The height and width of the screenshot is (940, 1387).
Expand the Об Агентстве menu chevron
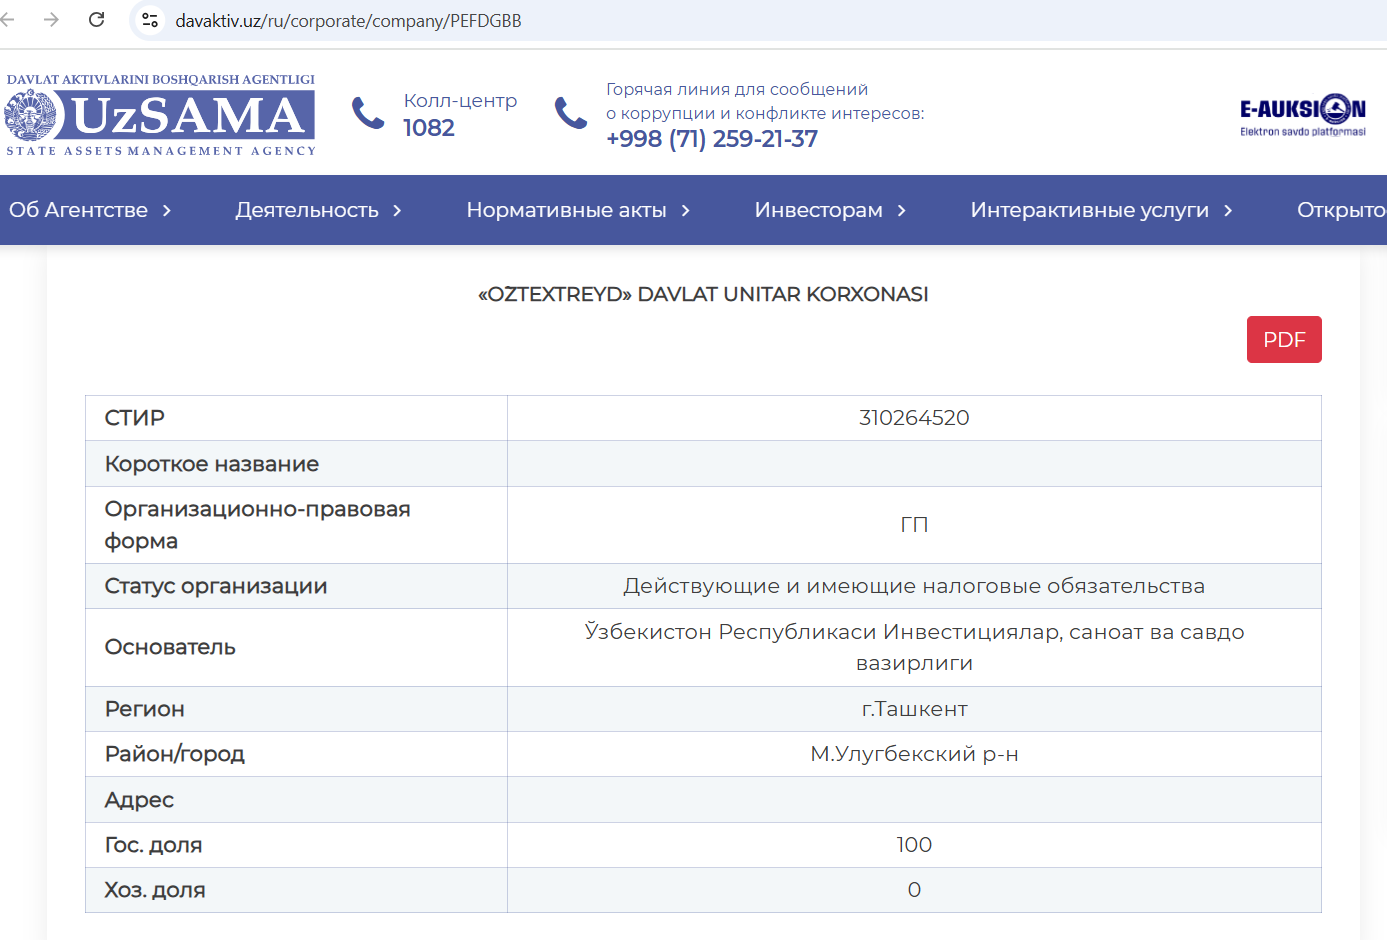pyautogui.click(x=167, y=211)
